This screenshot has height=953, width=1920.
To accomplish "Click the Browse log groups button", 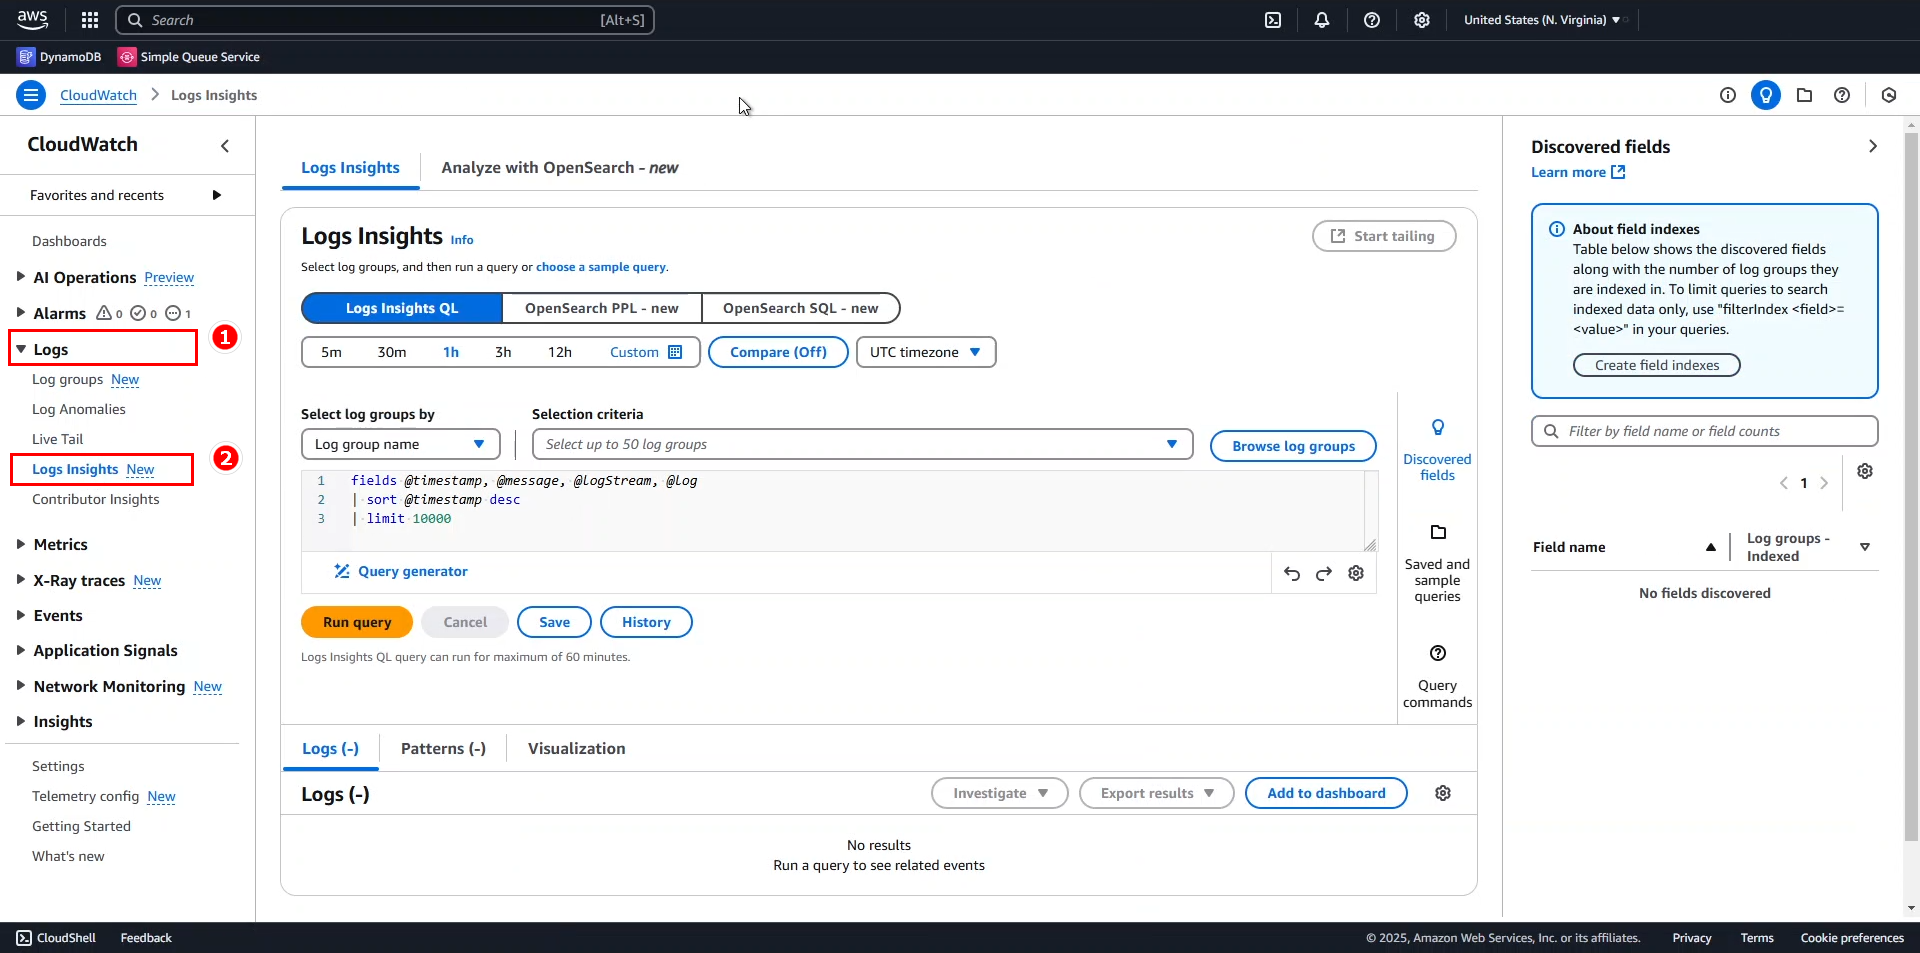I will tap(1292, 446).
